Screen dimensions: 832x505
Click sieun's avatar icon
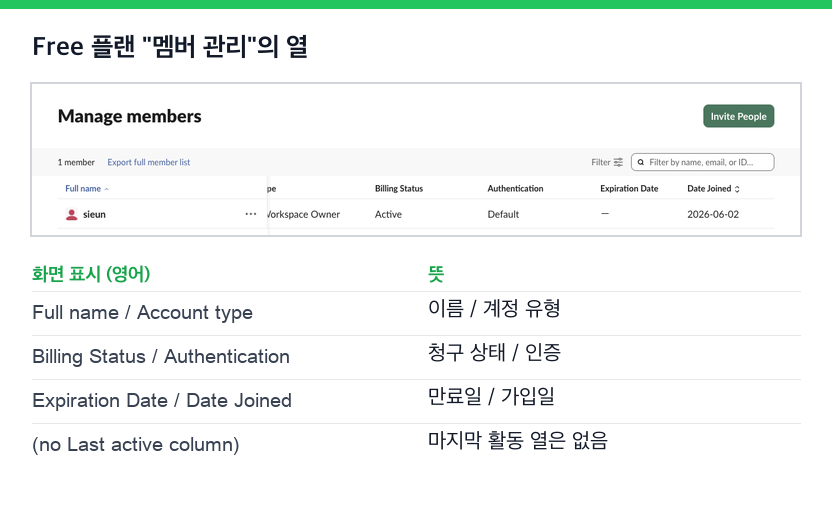pyautogui.click(x=71, y=214)
